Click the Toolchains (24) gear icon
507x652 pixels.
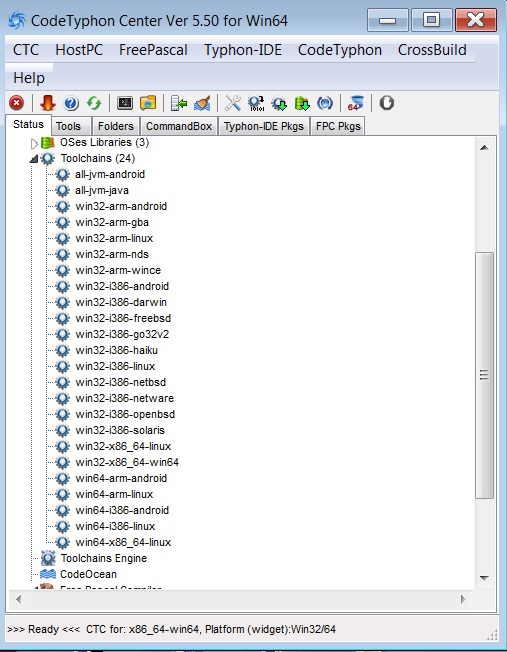pyautogui.click(x=48, y=158)
